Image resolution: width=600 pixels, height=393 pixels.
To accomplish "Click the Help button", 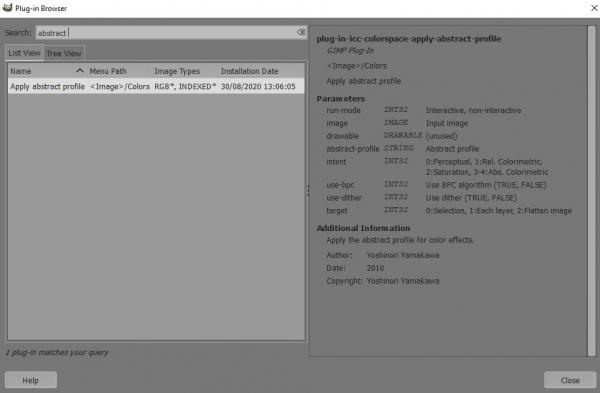I will pos(31,380).
